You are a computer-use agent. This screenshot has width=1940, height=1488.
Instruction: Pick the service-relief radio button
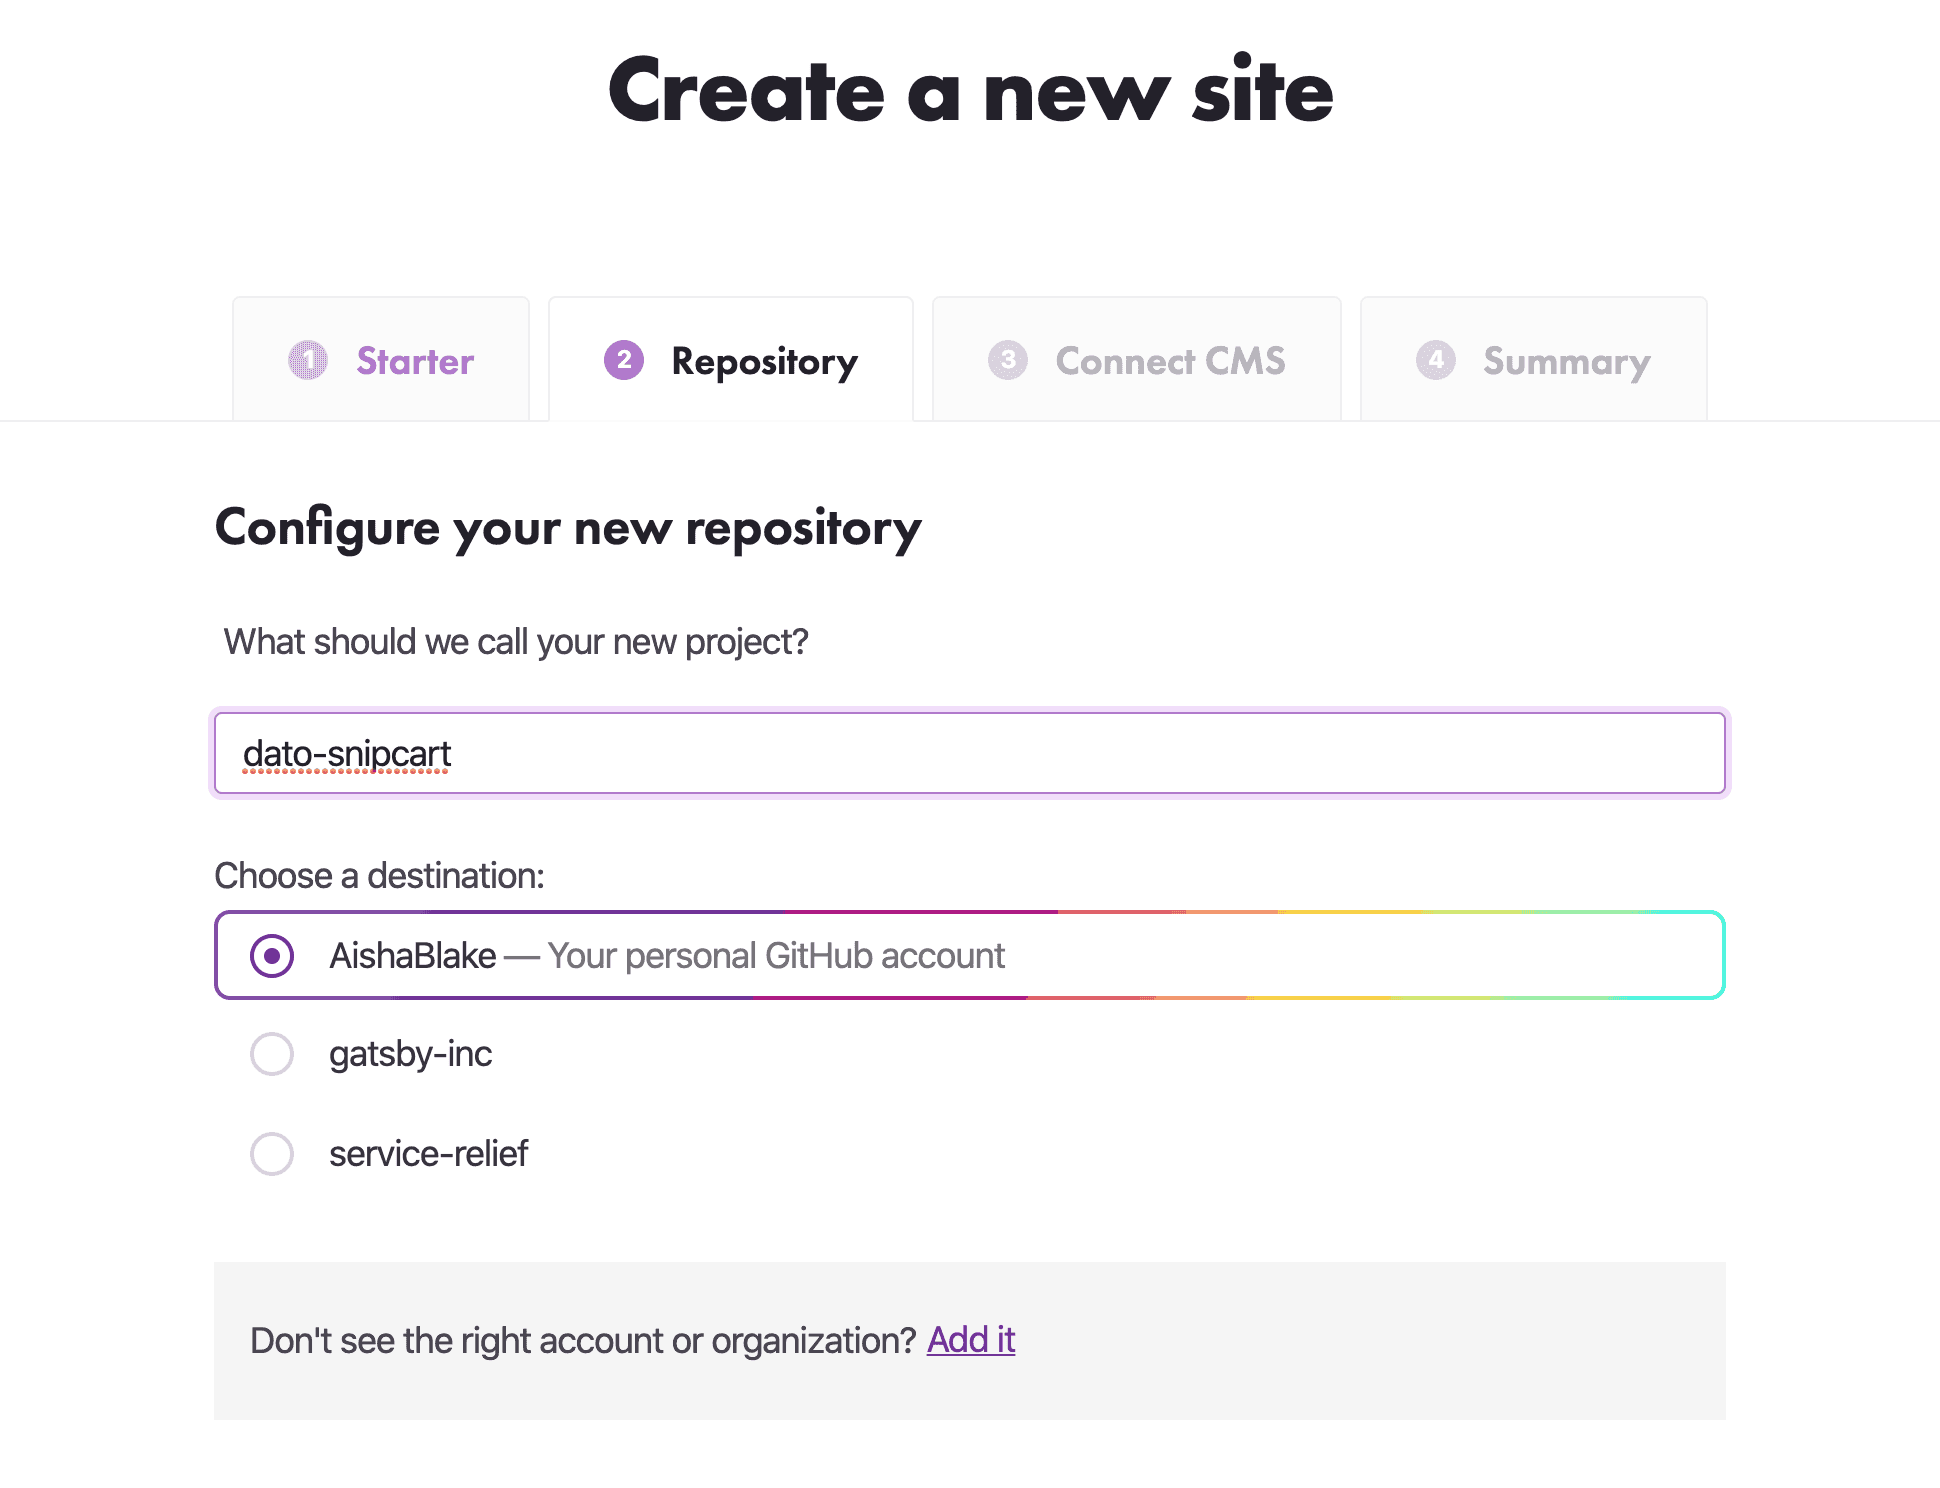272,1154
